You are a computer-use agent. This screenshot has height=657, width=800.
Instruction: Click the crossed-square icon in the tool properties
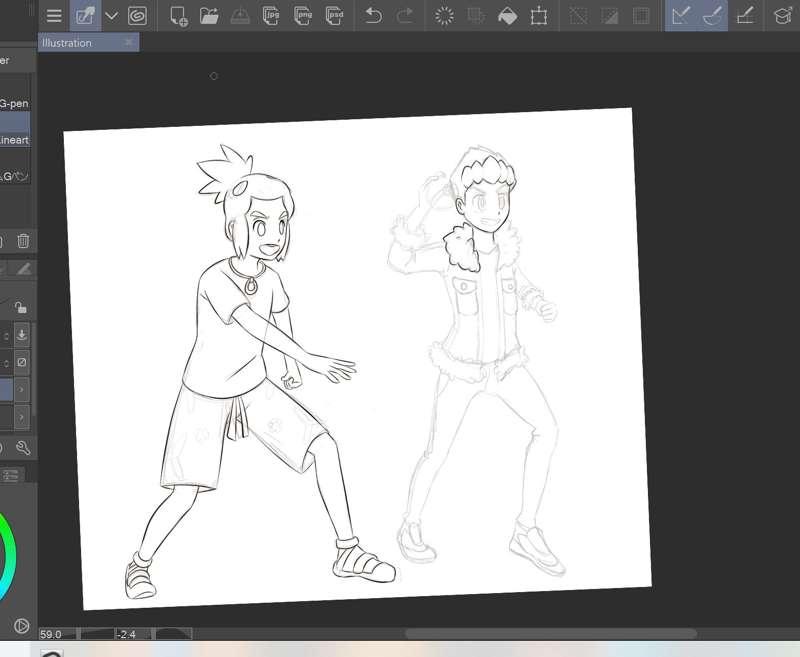point(22,362)
